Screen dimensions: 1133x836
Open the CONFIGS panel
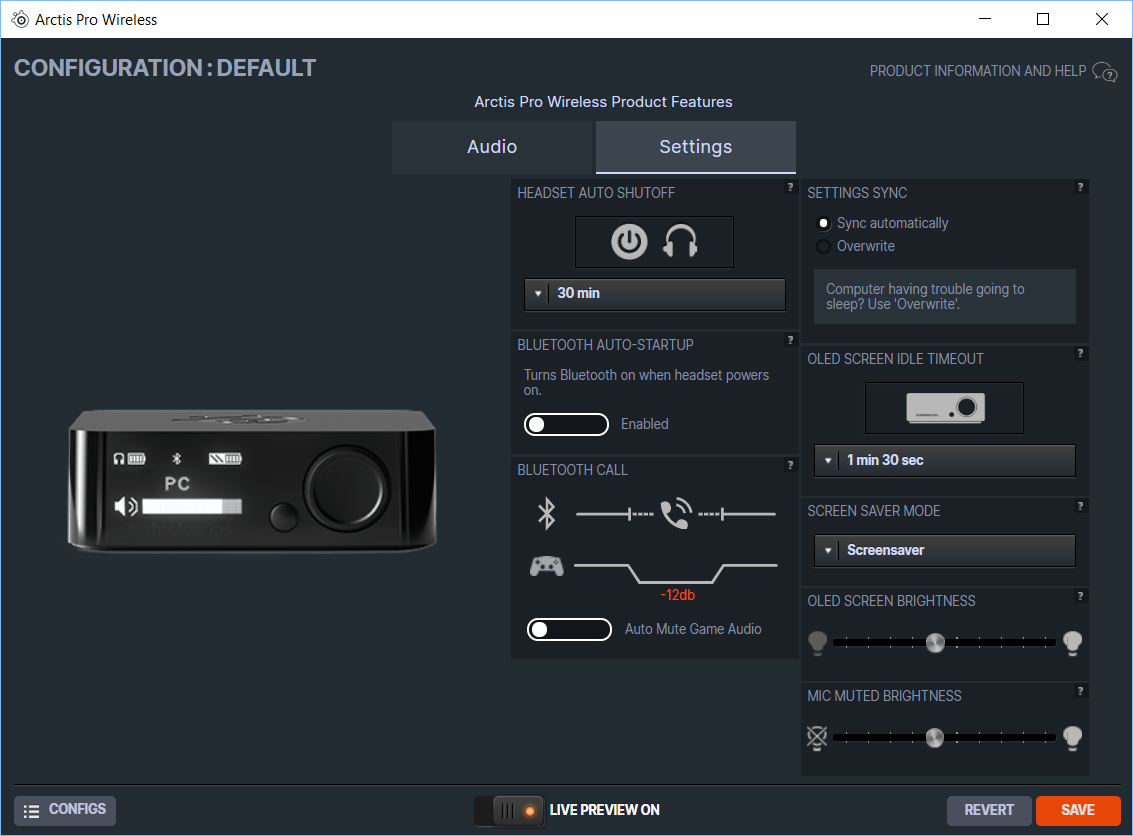(x=64, y=810)
